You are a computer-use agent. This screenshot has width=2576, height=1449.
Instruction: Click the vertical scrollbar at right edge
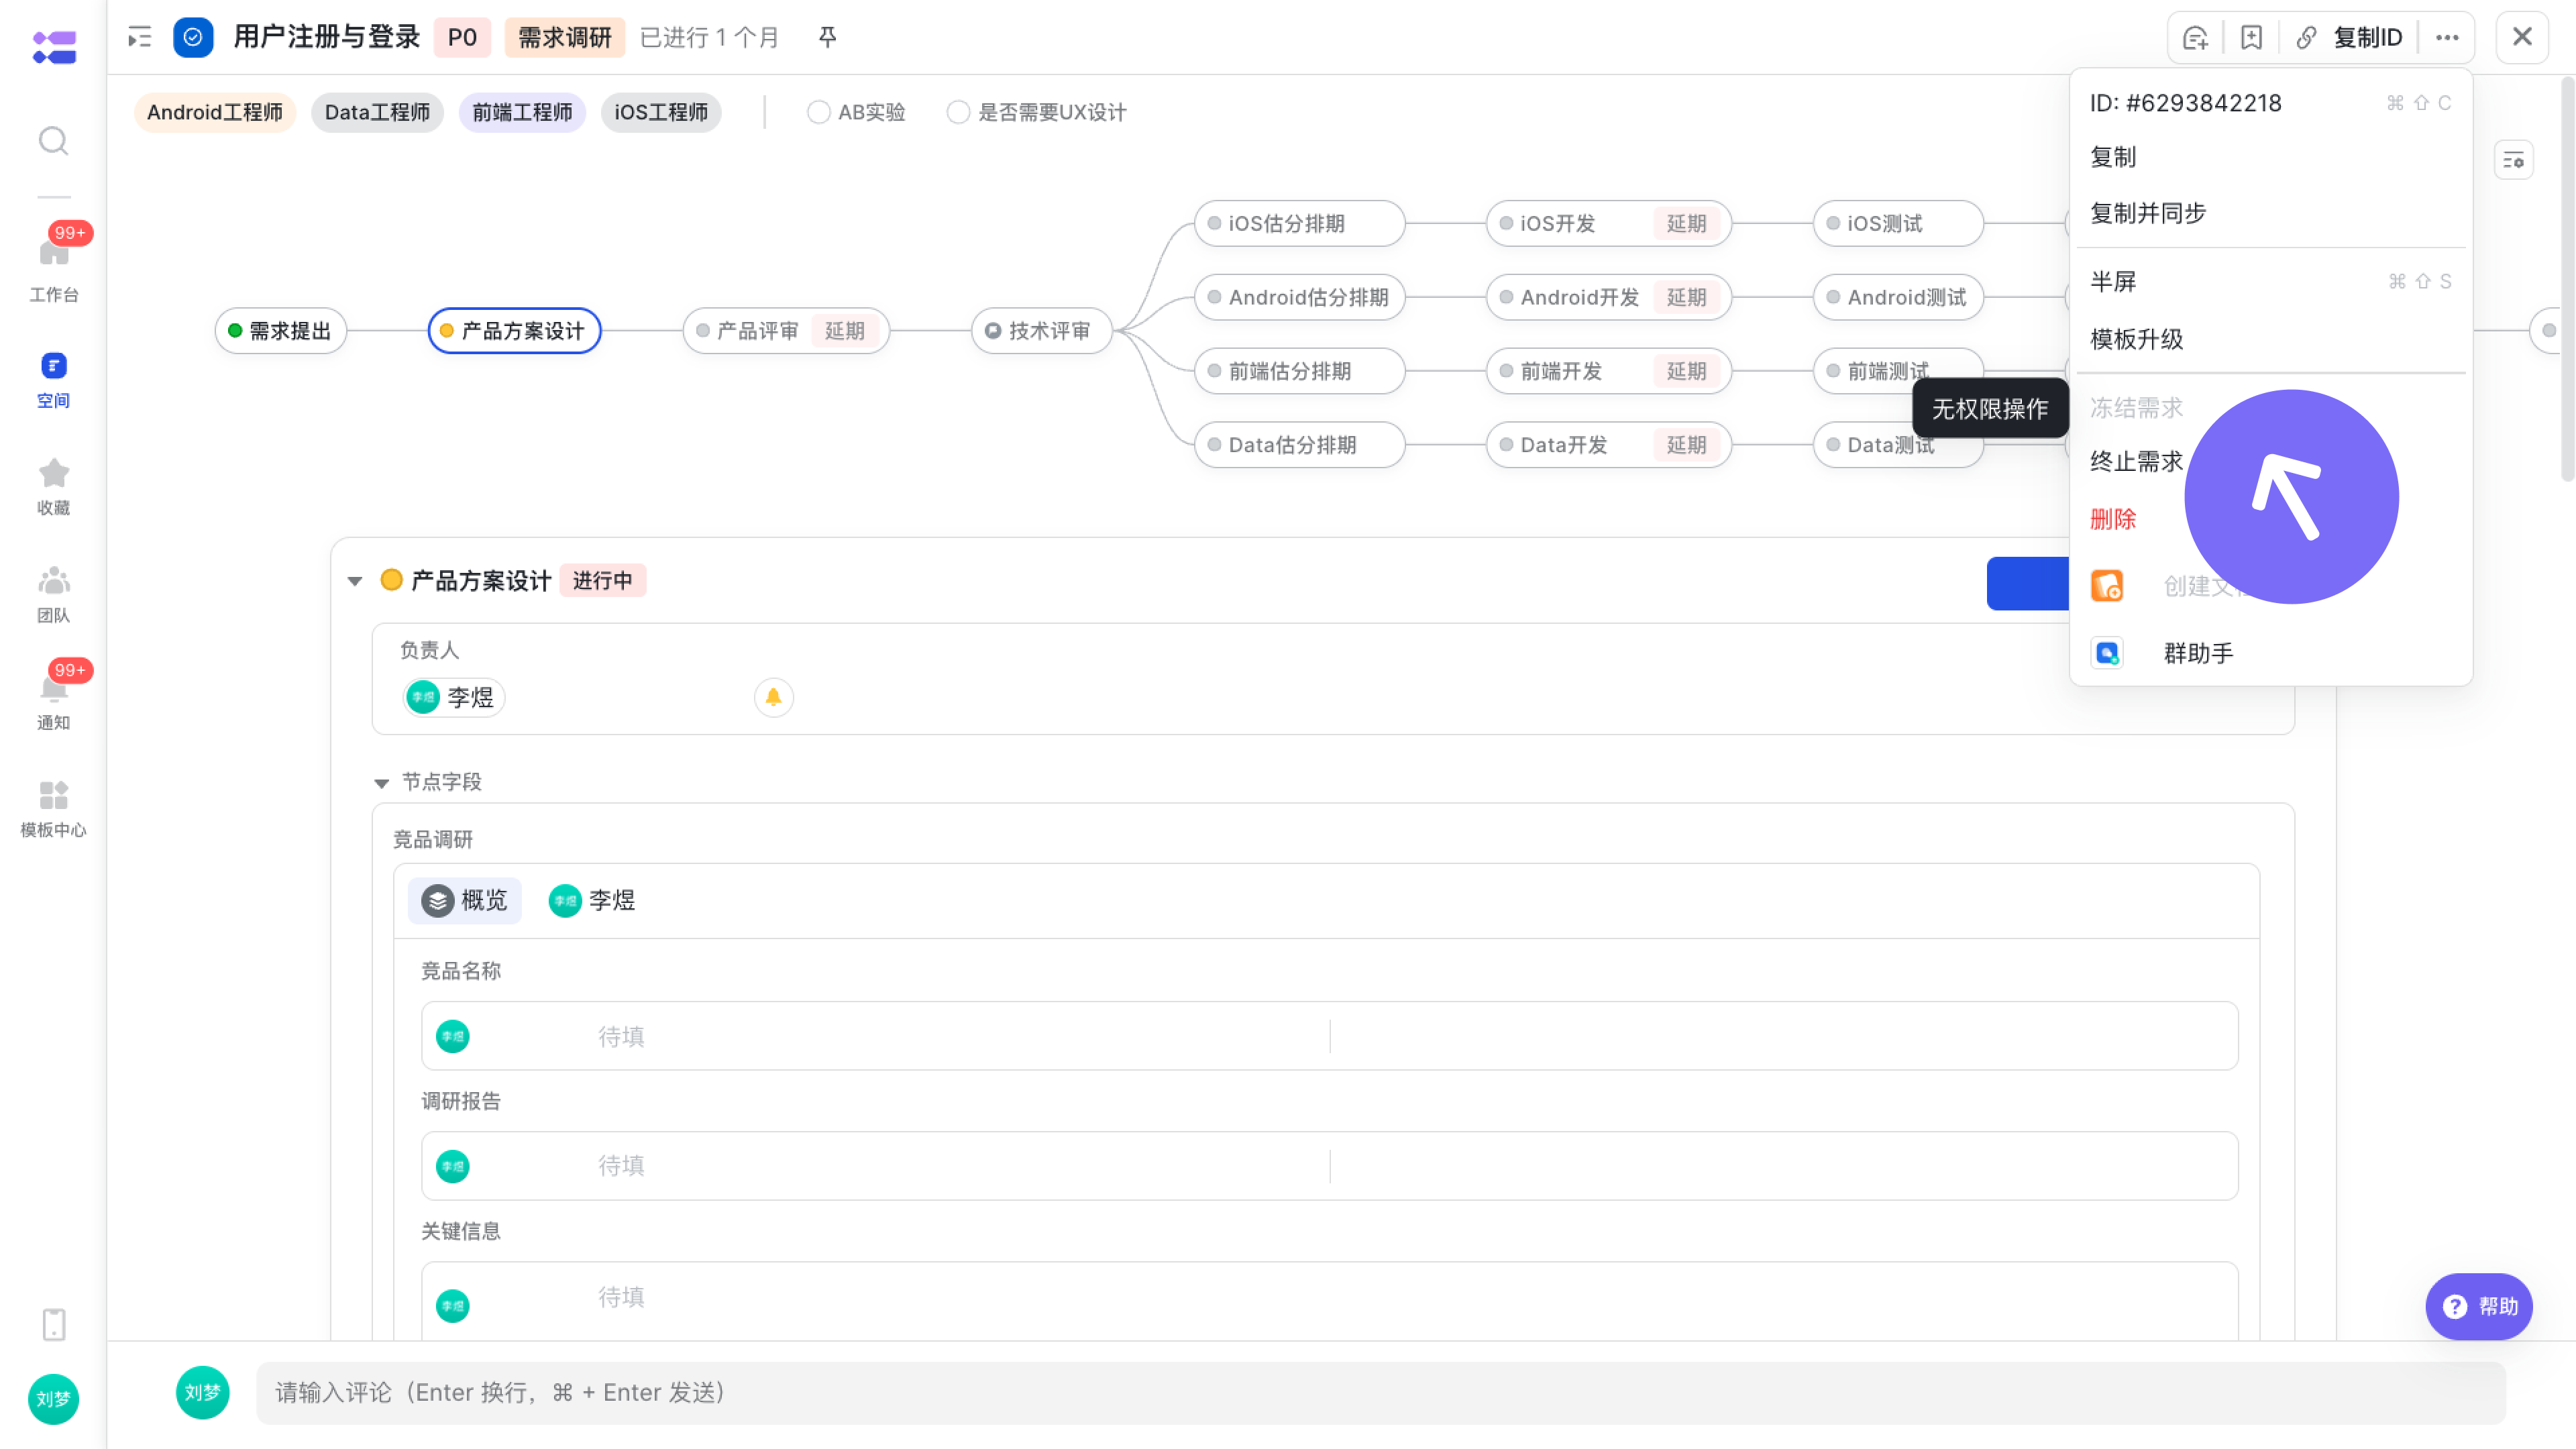pyautogui.click(x=2567, y=280)
